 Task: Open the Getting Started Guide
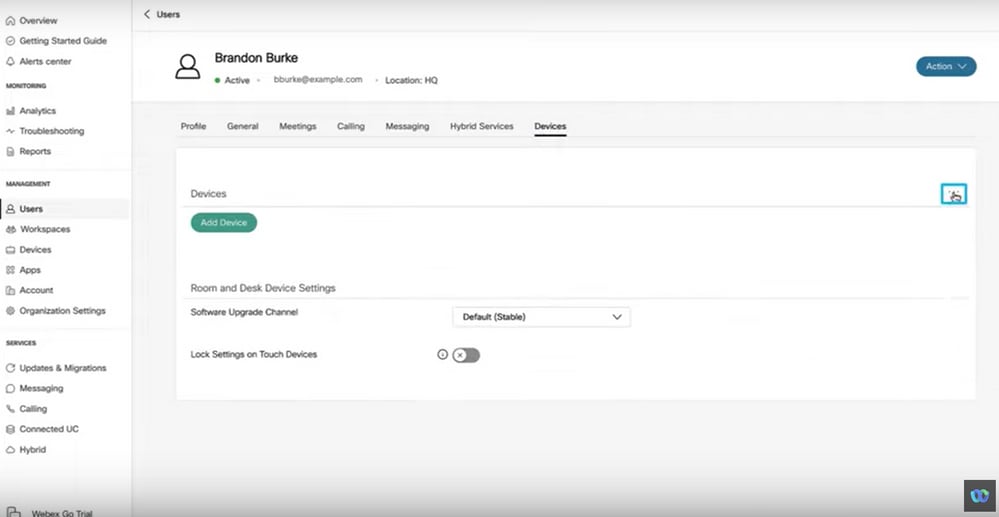pos(56,41)
